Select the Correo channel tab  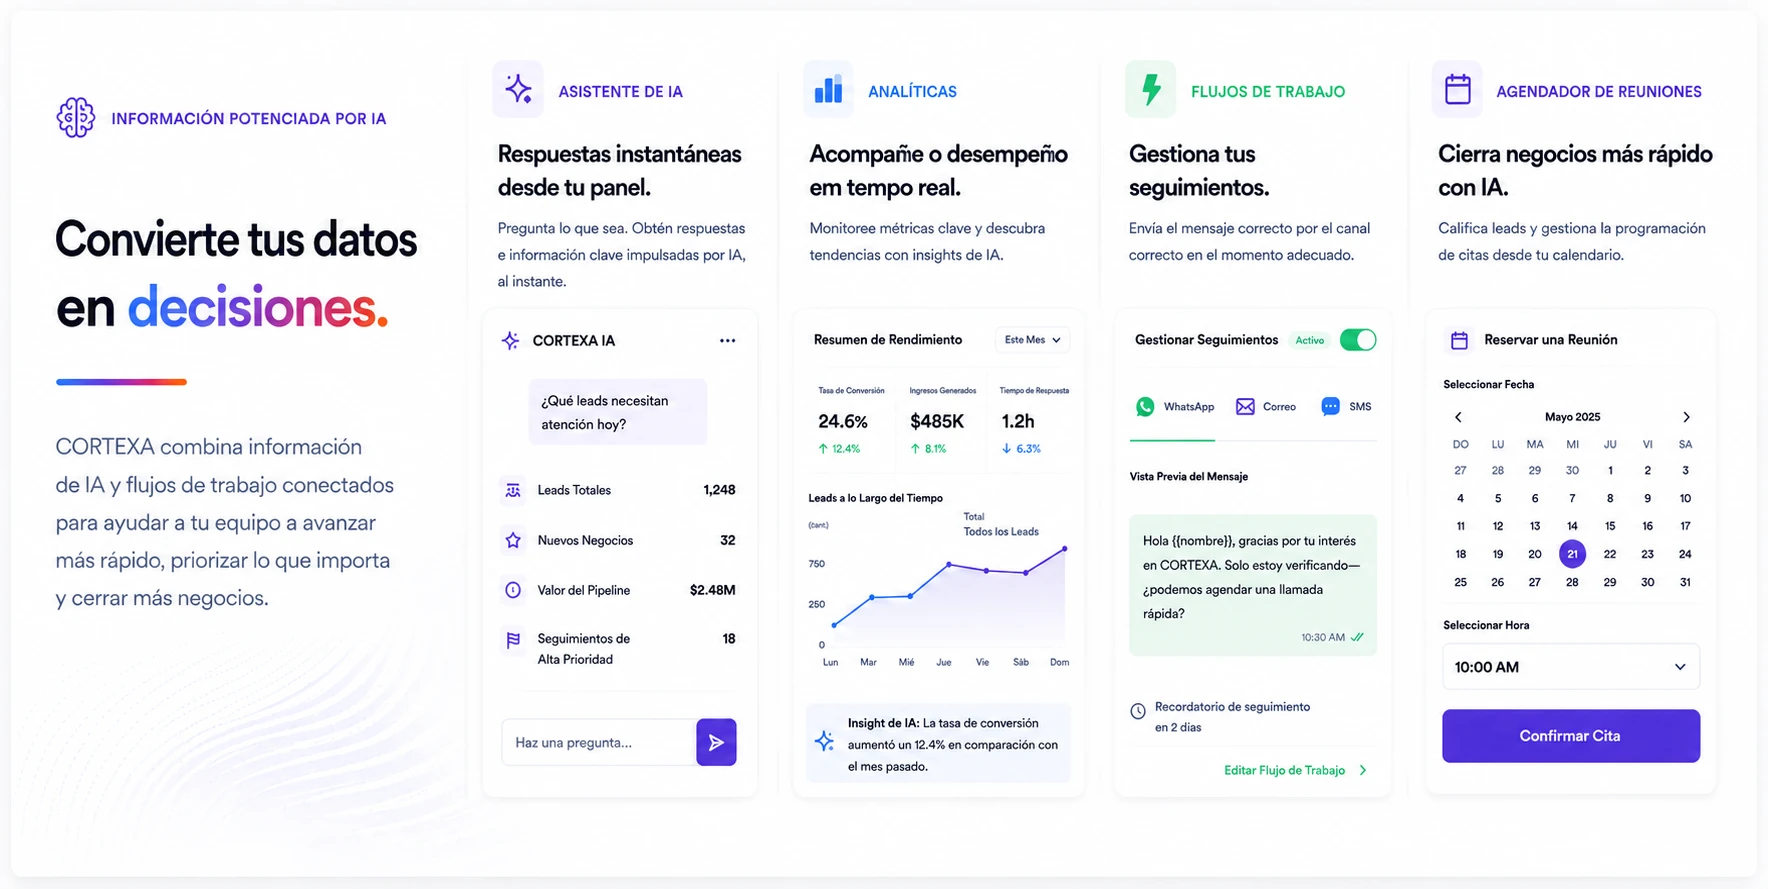pos(1266,407)
